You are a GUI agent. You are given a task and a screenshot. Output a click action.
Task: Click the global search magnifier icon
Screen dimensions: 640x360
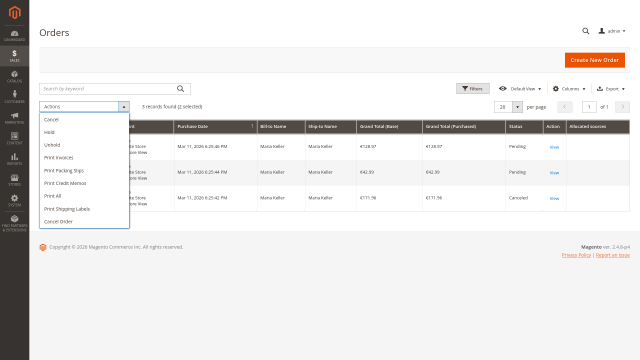585,31
